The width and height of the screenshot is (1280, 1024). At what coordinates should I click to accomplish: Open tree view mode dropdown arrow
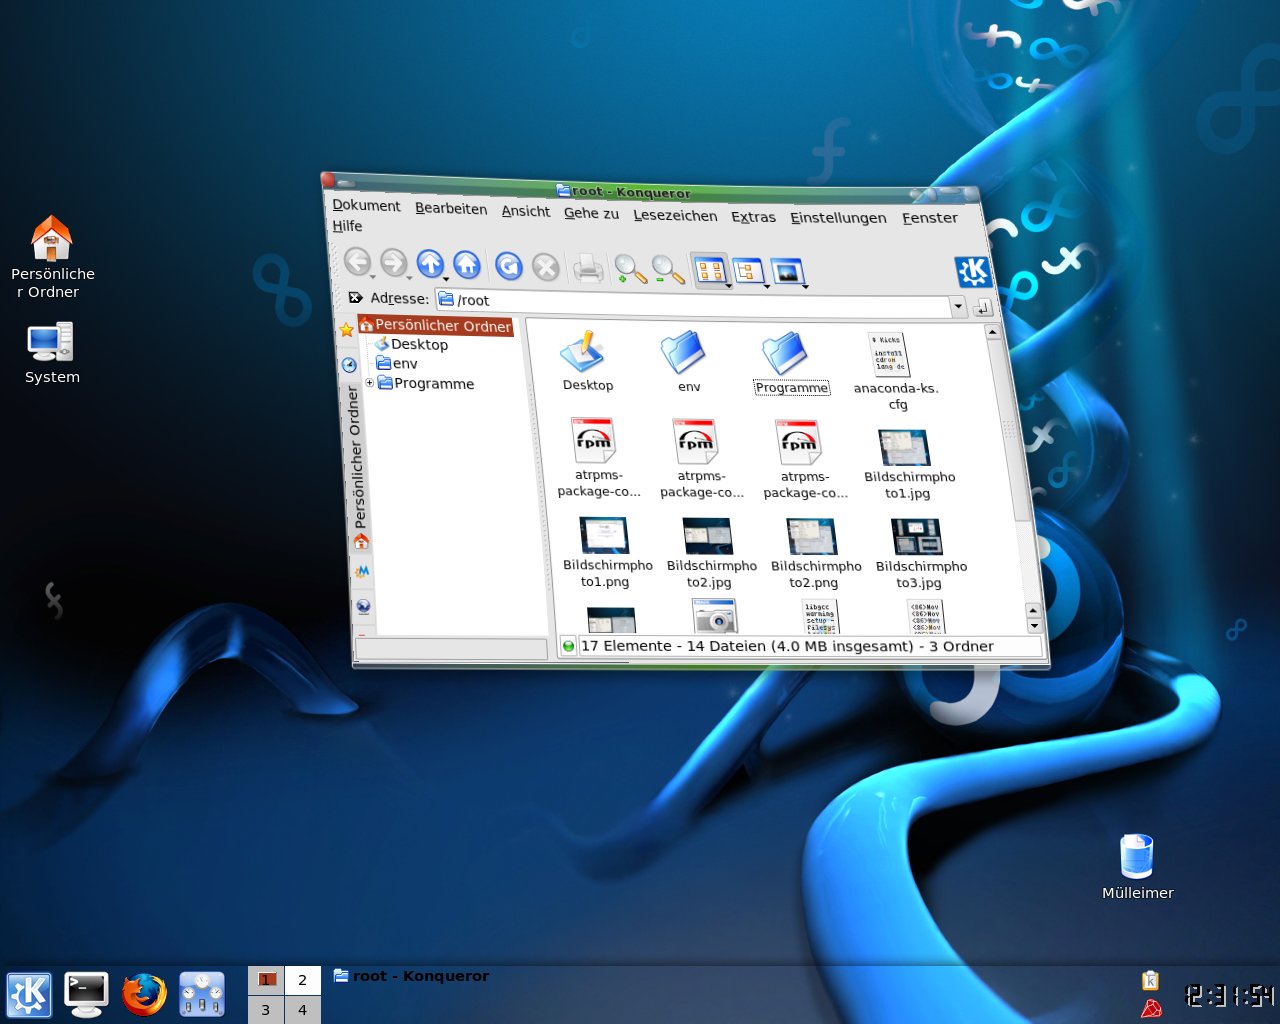[767, 287]
